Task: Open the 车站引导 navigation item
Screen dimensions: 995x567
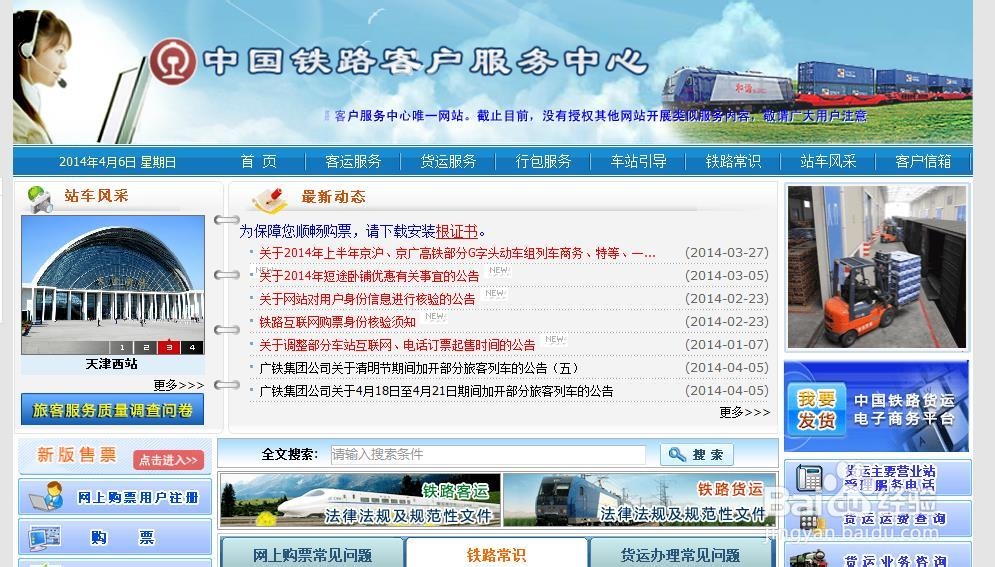Action: pyautogui.click(x=638, y=162)
